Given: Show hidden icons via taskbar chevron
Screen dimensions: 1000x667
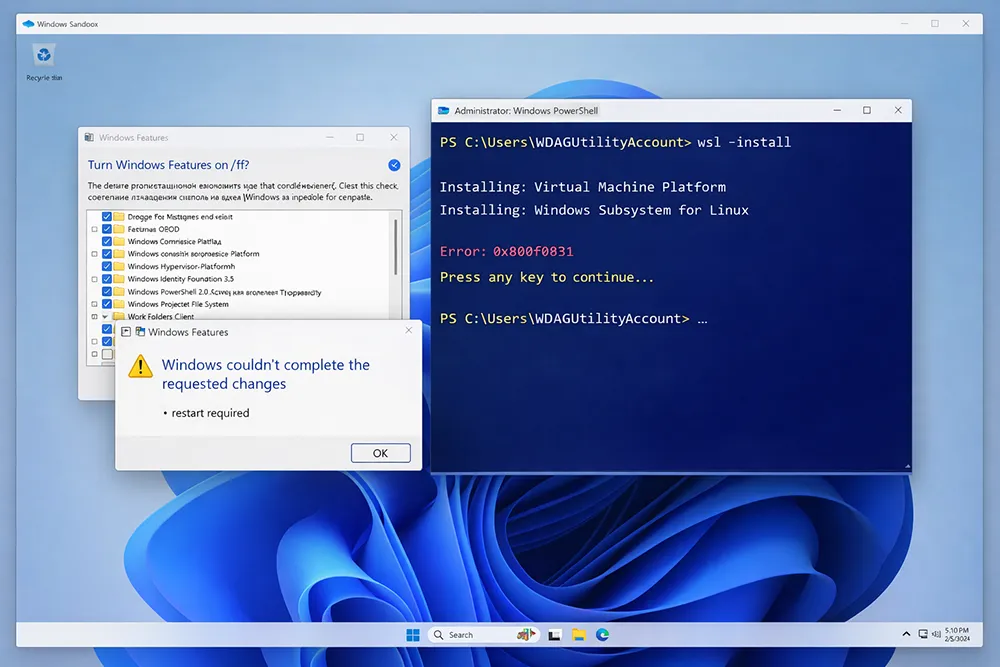Looking at the screenshot, I should tap(906, 633).
